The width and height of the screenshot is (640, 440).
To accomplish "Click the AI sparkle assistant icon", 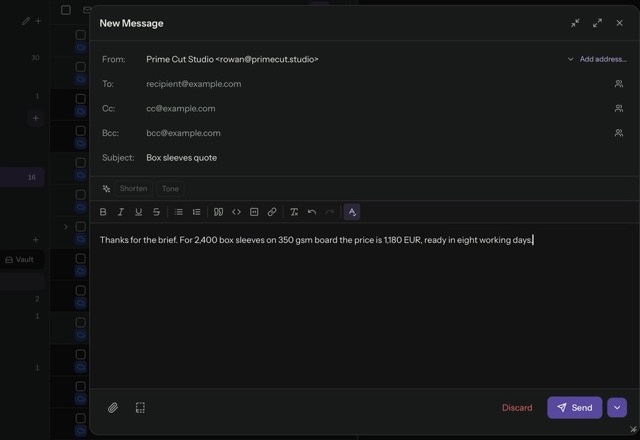I will pos(107,189).
